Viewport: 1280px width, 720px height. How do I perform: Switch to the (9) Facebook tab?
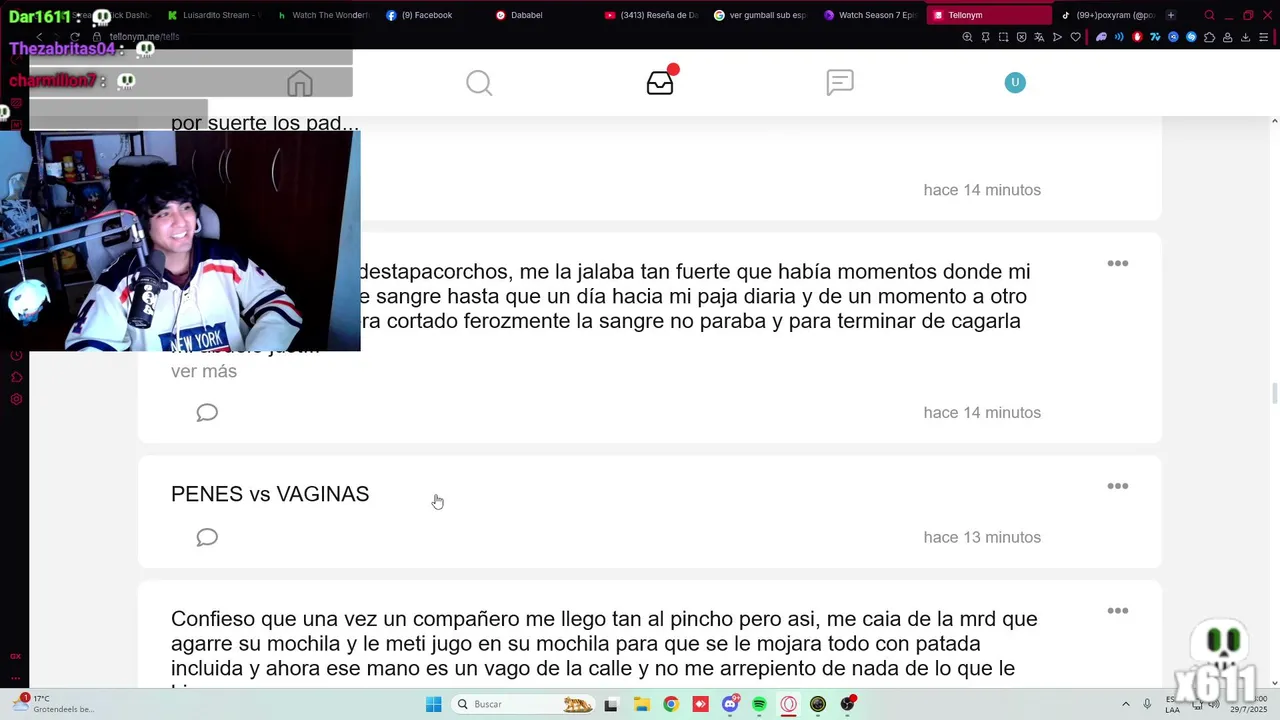coord(432,15)
